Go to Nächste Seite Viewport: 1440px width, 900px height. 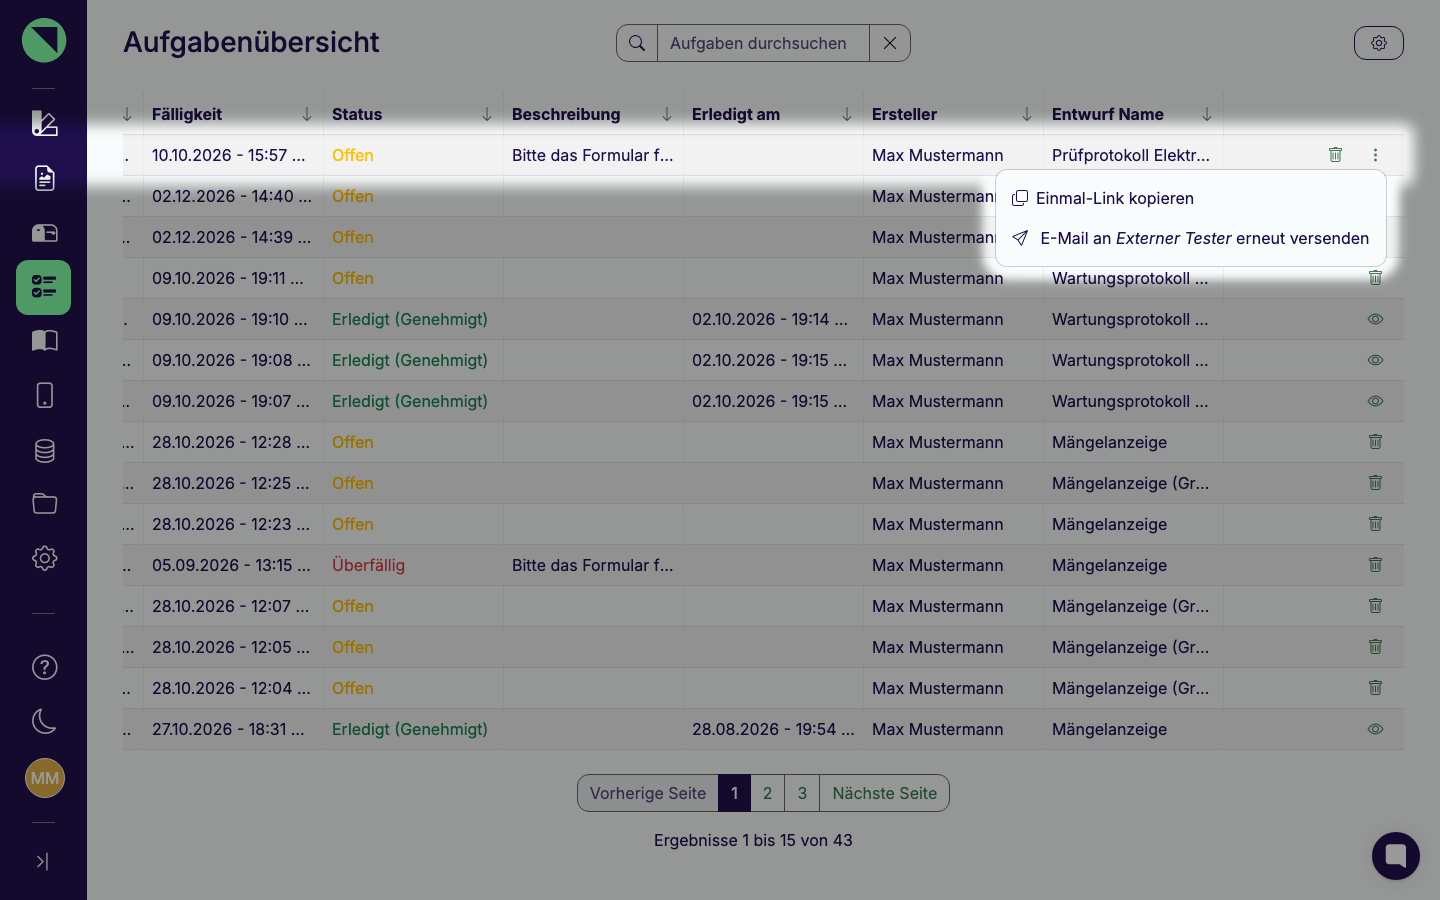point(884,793)
